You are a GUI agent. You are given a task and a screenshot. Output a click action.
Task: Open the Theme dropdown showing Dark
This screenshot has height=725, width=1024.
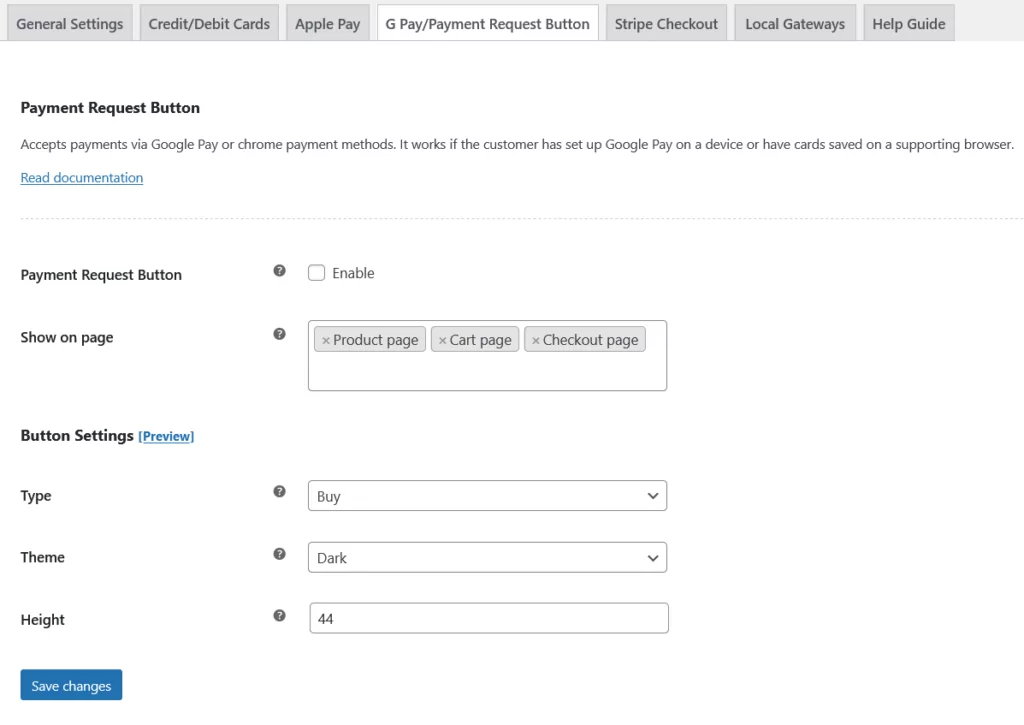[487, 558]
